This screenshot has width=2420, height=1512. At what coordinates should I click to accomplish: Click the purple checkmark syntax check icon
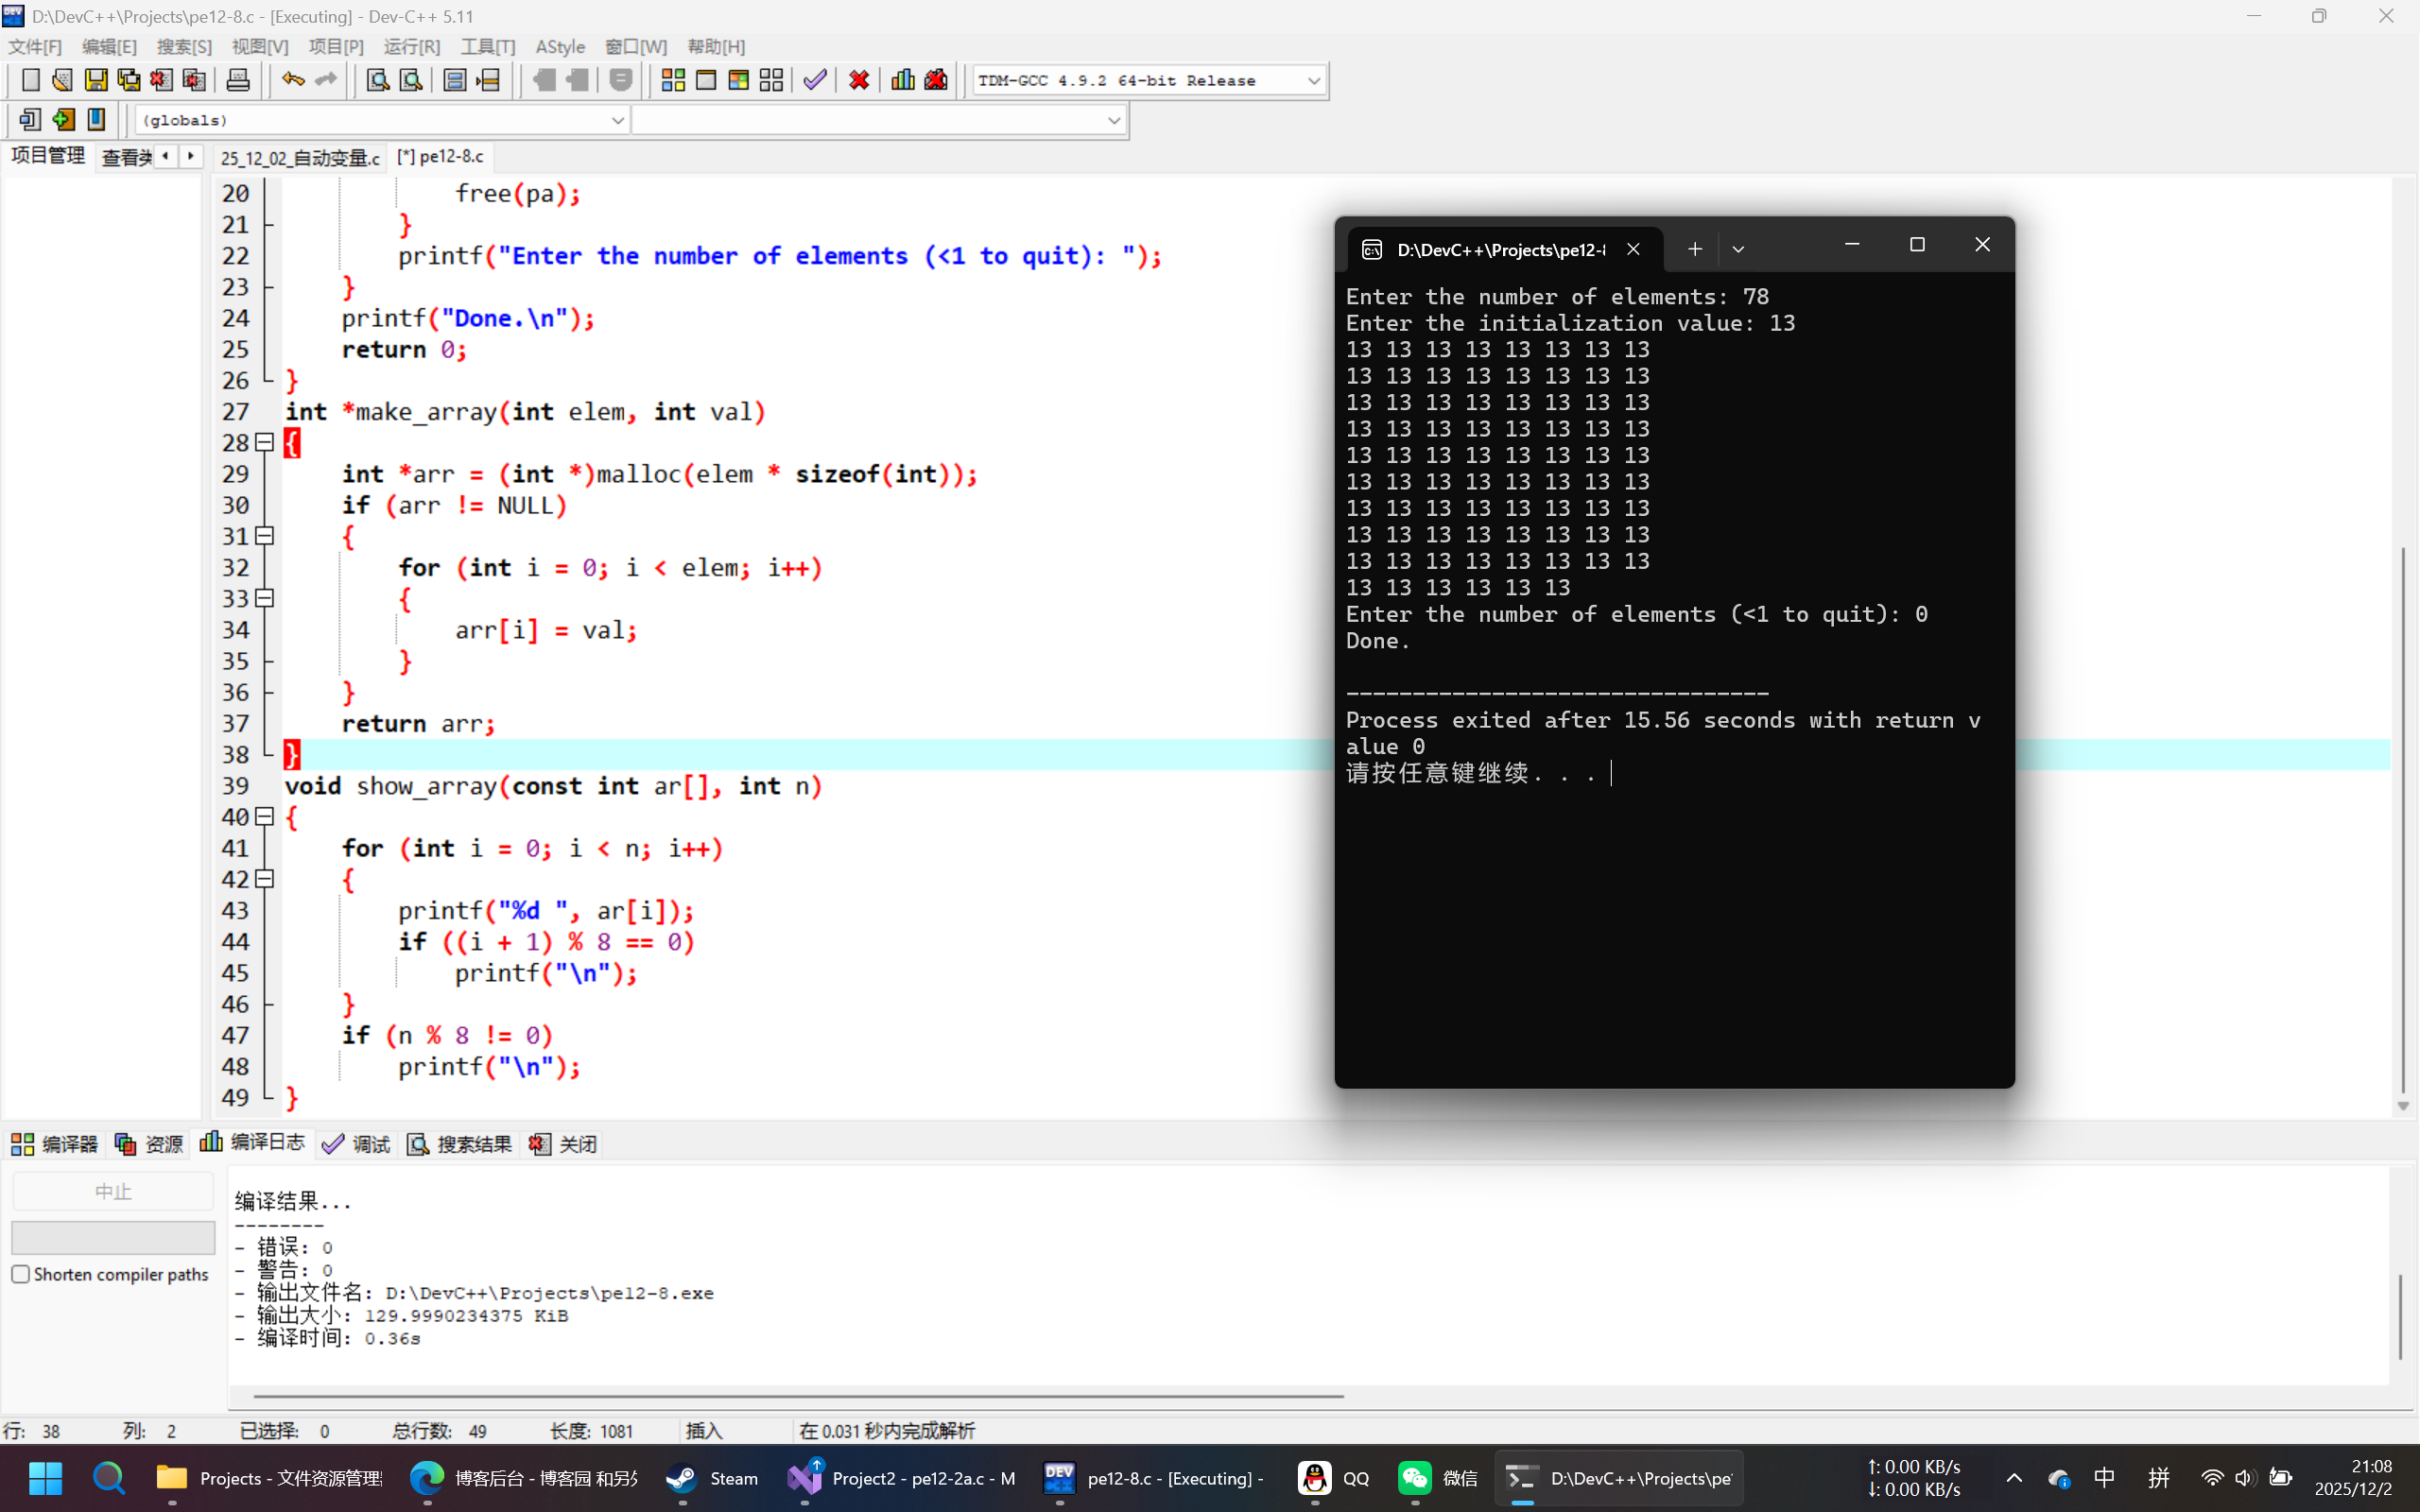click(815, 80)
